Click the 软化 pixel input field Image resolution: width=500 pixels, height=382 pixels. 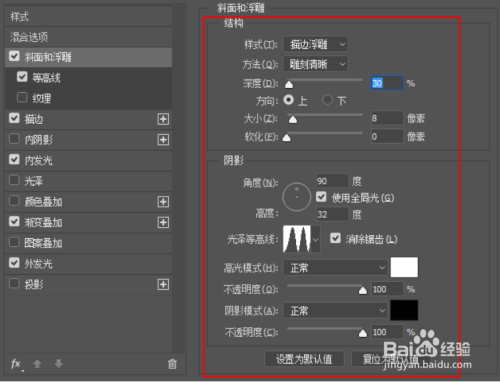point(387,136)
